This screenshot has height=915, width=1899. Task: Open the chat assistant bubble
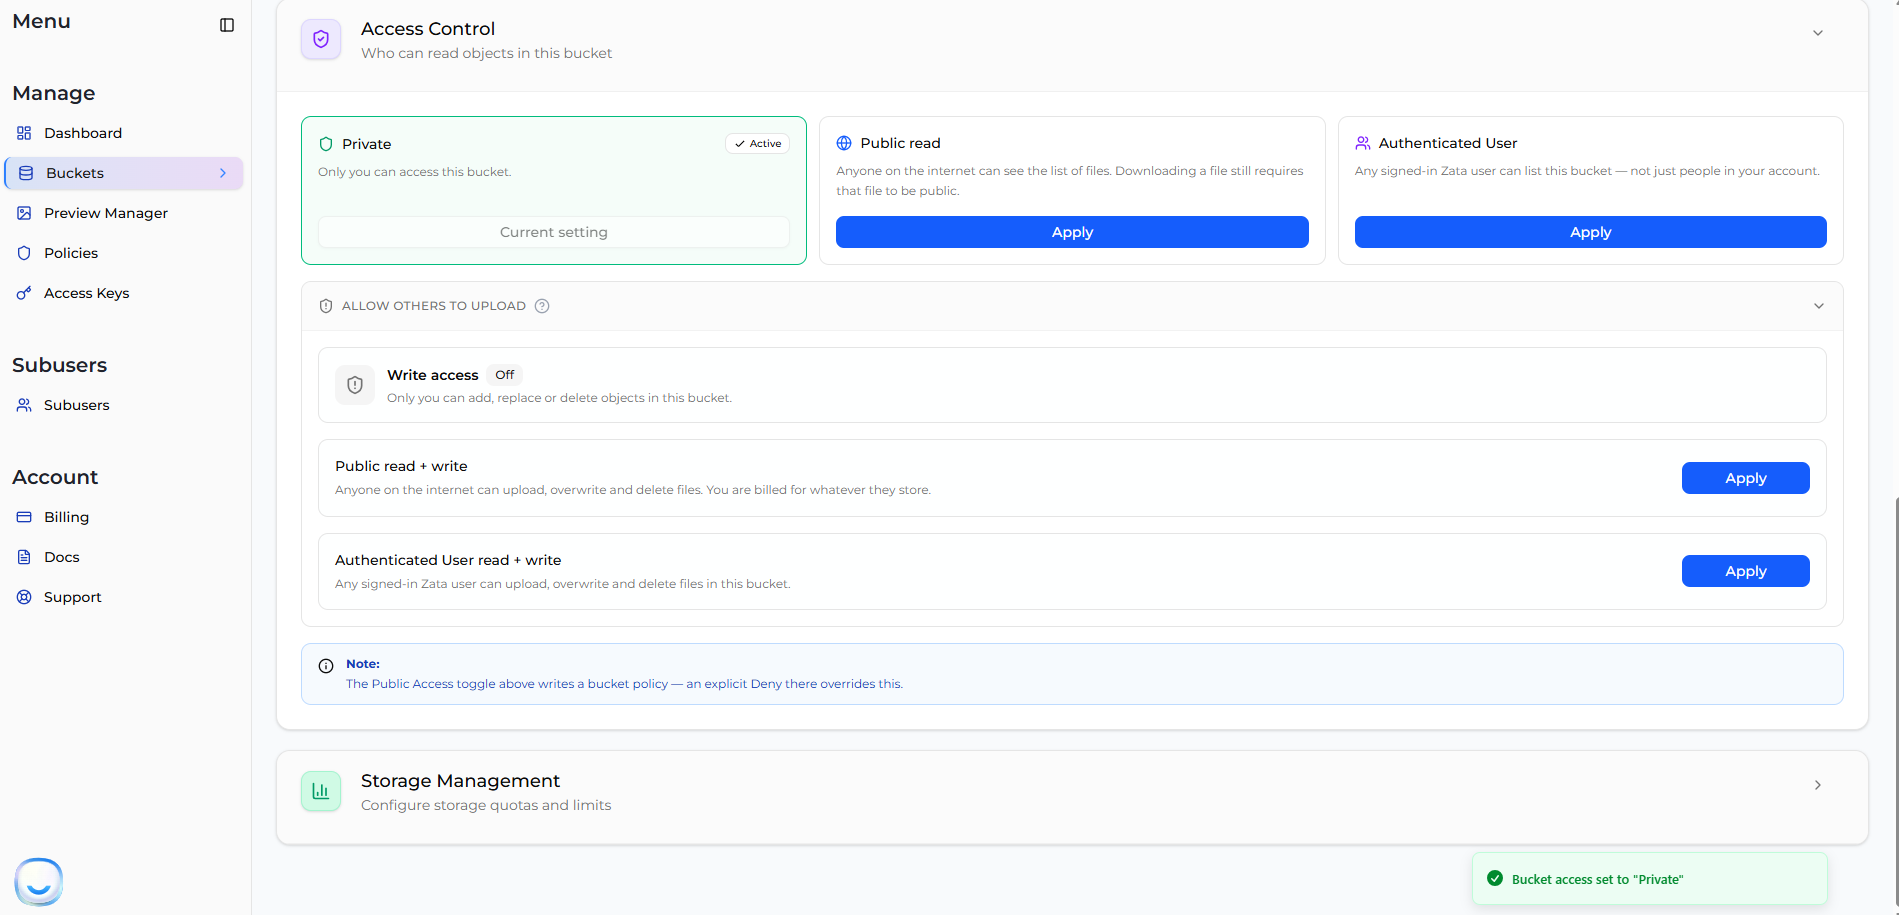[x=39, y=881]
